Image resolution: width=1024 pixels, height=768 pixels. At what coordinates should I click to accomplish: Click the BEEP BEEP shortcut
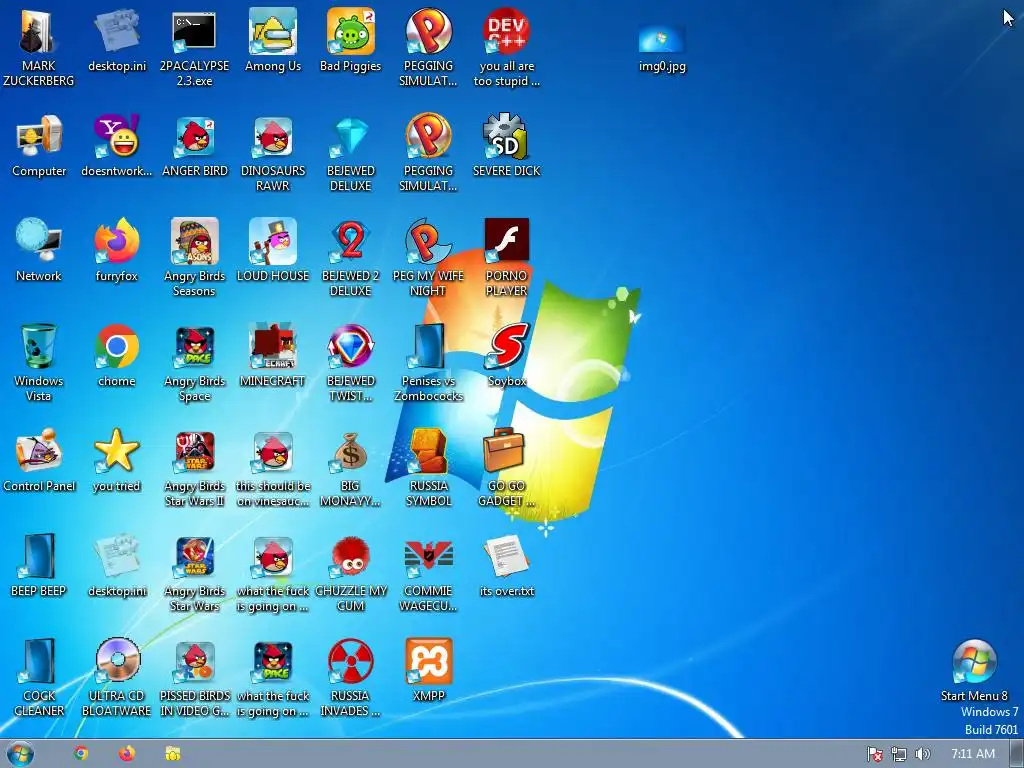[x=39, y=566]
